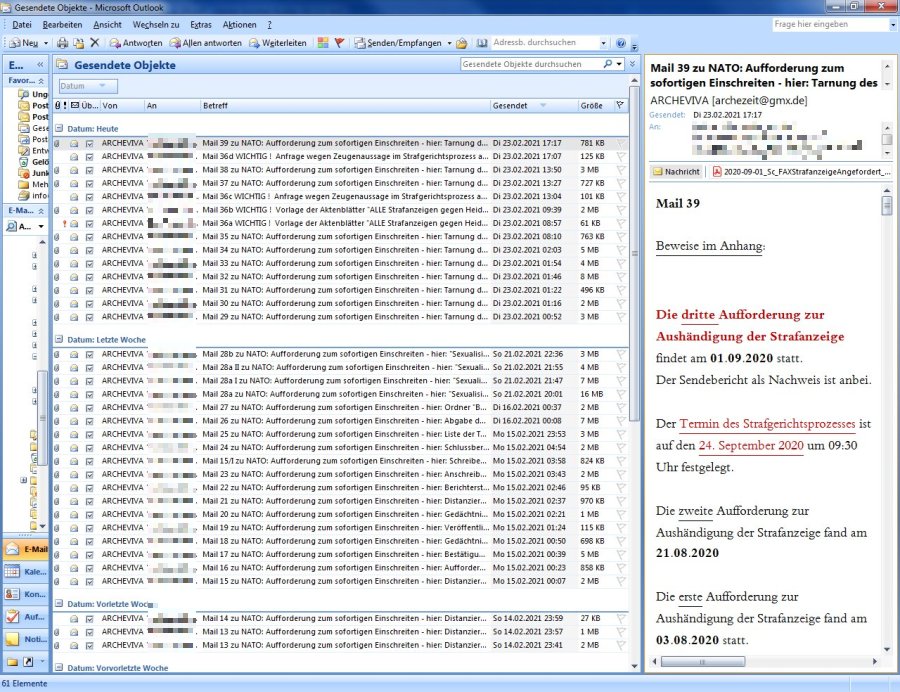Screen dimensions: 900x692
Task: Click the Antworten reply button
Action: (136, 43)
